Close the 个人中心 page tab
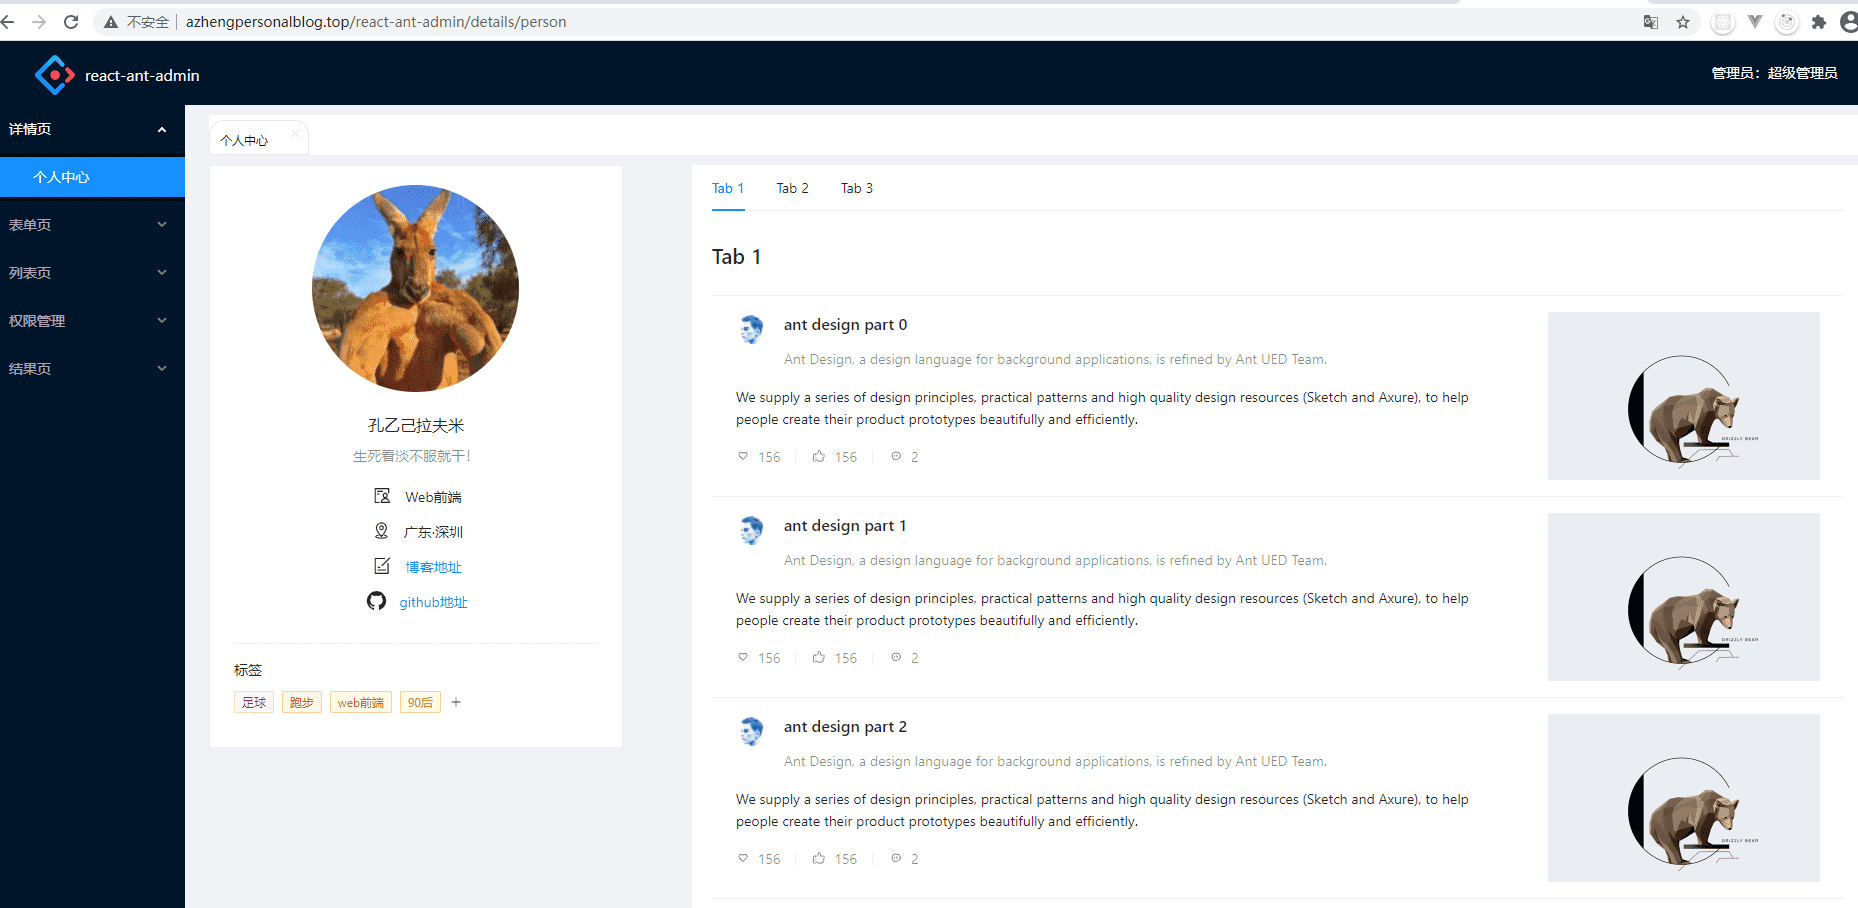Image resolution: width=1858 pixels, height=908 pixels. 295,133
